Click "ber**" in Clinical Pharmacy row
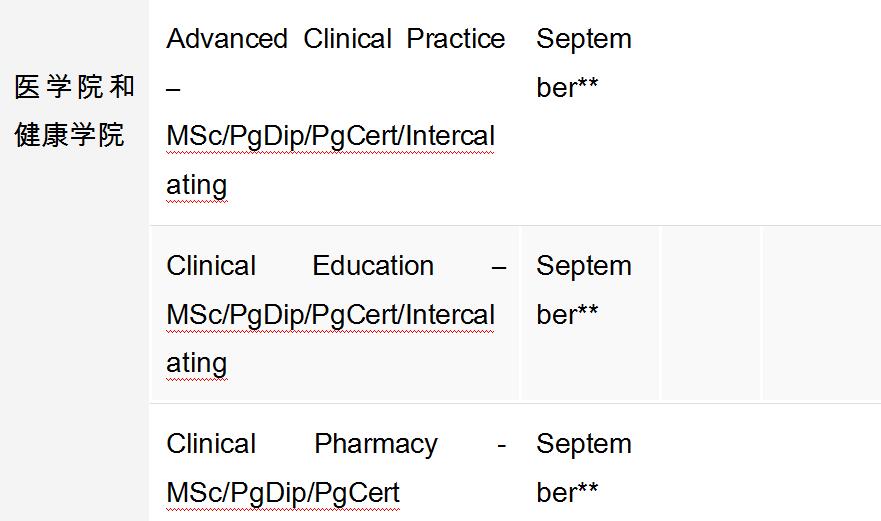881x521 pixels. (567, 493)
